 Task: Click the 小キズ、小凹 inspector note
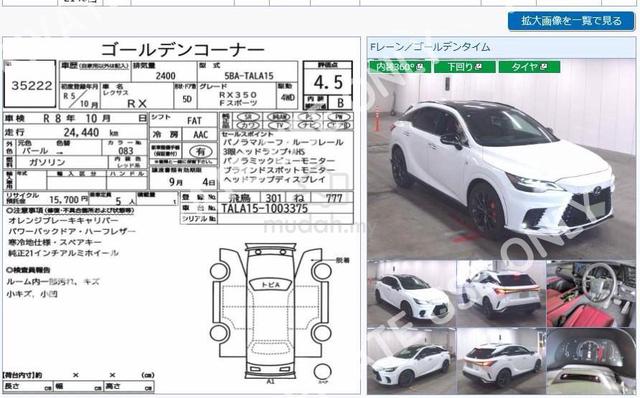[32, 294]
